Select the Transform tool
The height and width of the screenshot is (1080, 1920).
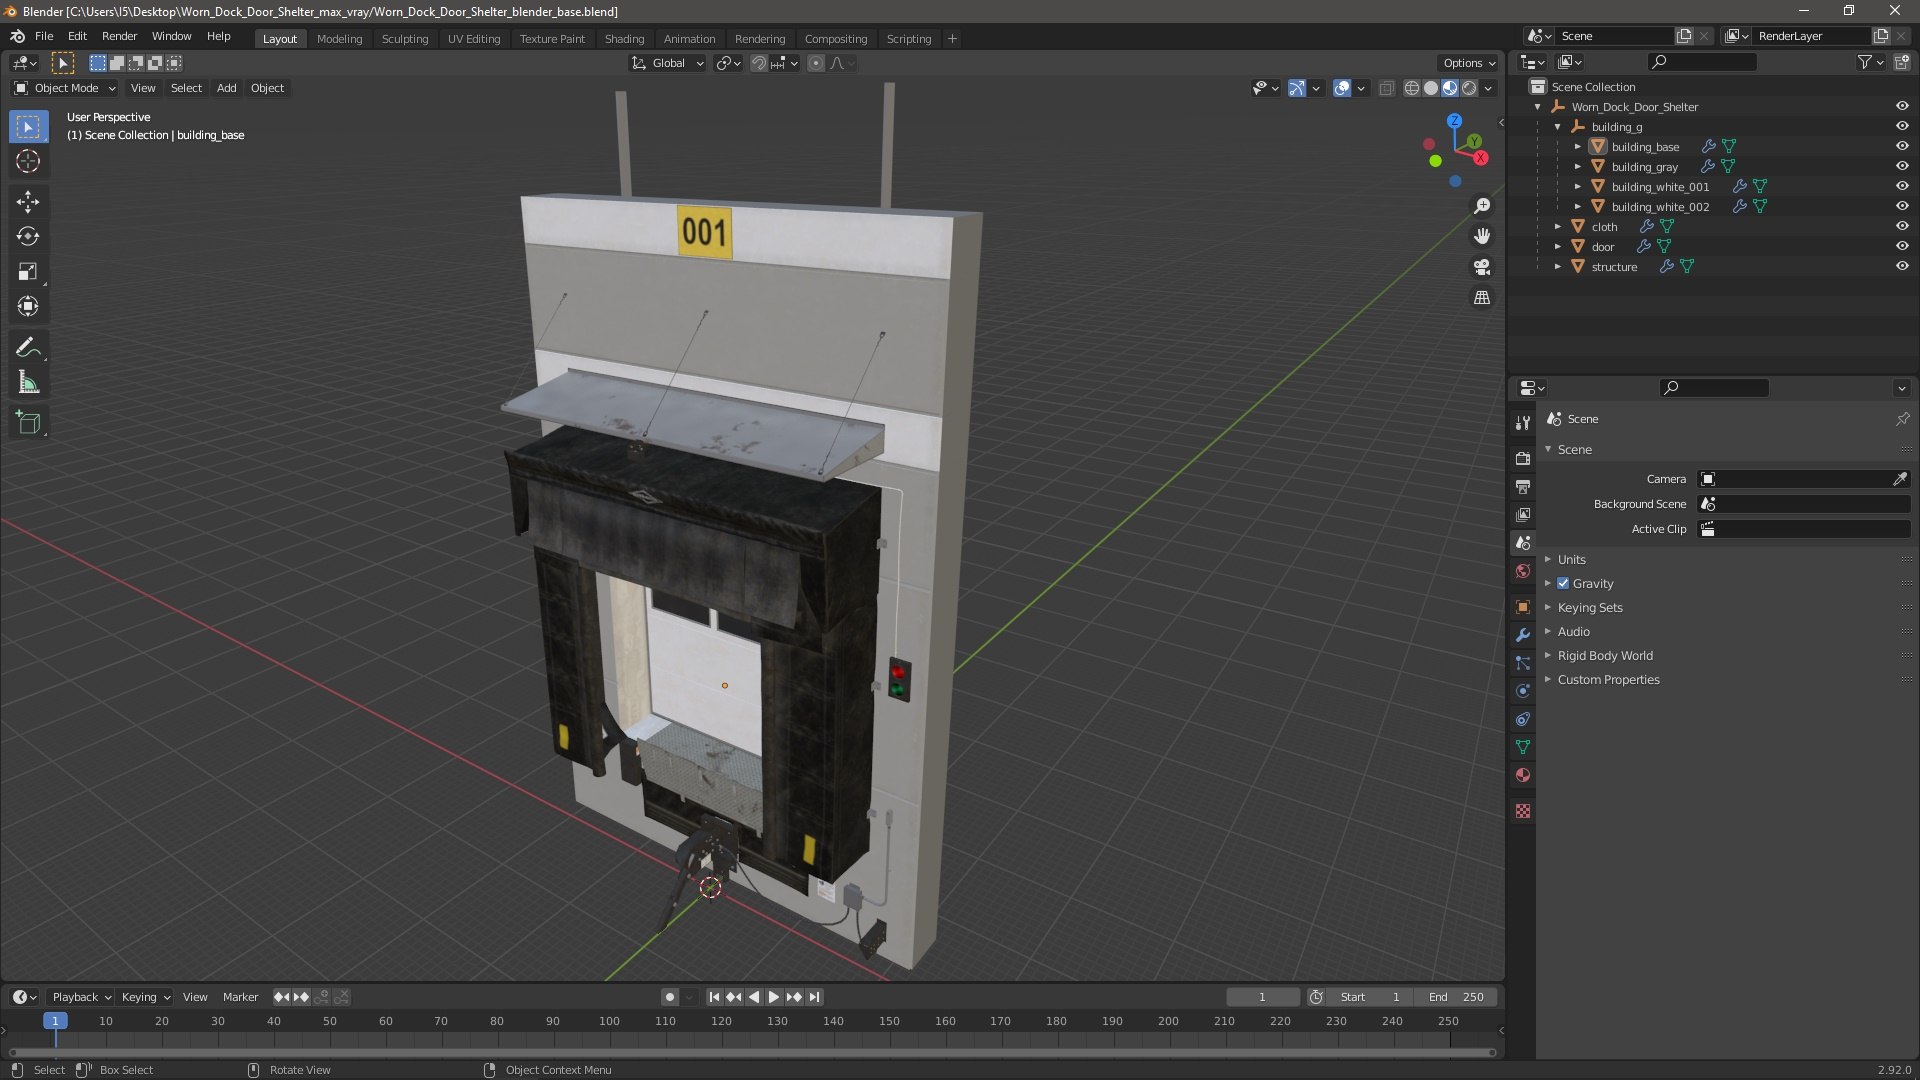(28, 307)
